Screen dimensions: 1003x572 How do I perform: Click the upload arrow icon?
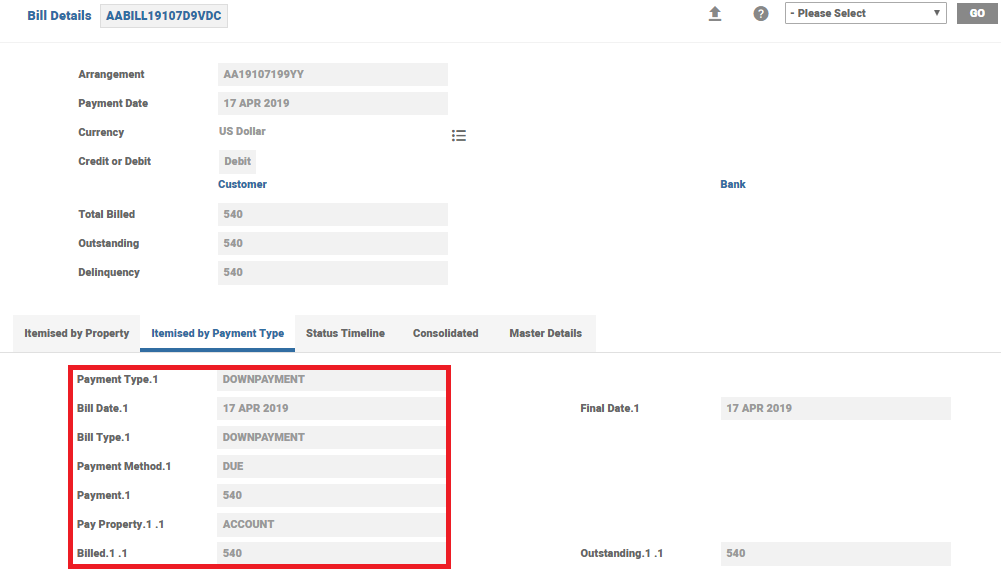[714, 14]
